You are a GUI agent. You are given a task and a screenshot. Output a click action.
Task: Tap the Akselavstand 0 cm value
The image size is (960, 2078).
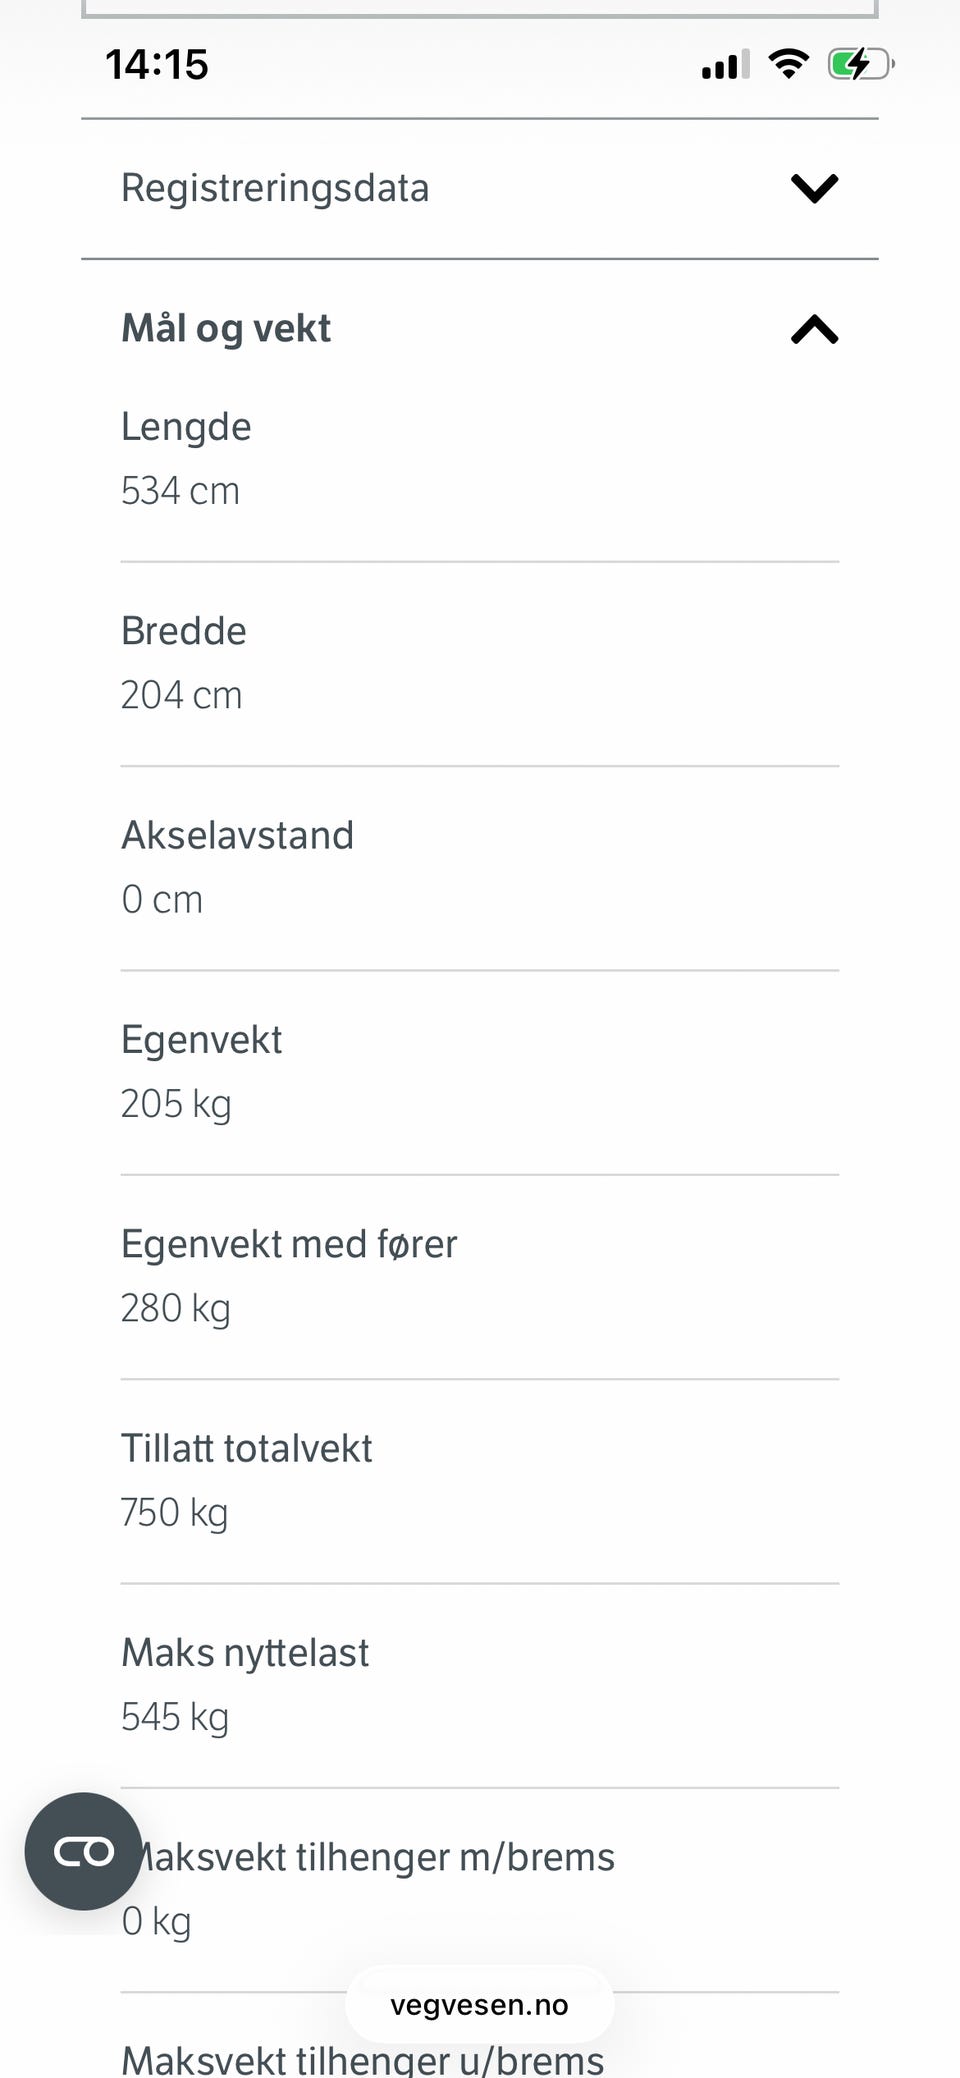pyautogui.click(x=162, y=899)
